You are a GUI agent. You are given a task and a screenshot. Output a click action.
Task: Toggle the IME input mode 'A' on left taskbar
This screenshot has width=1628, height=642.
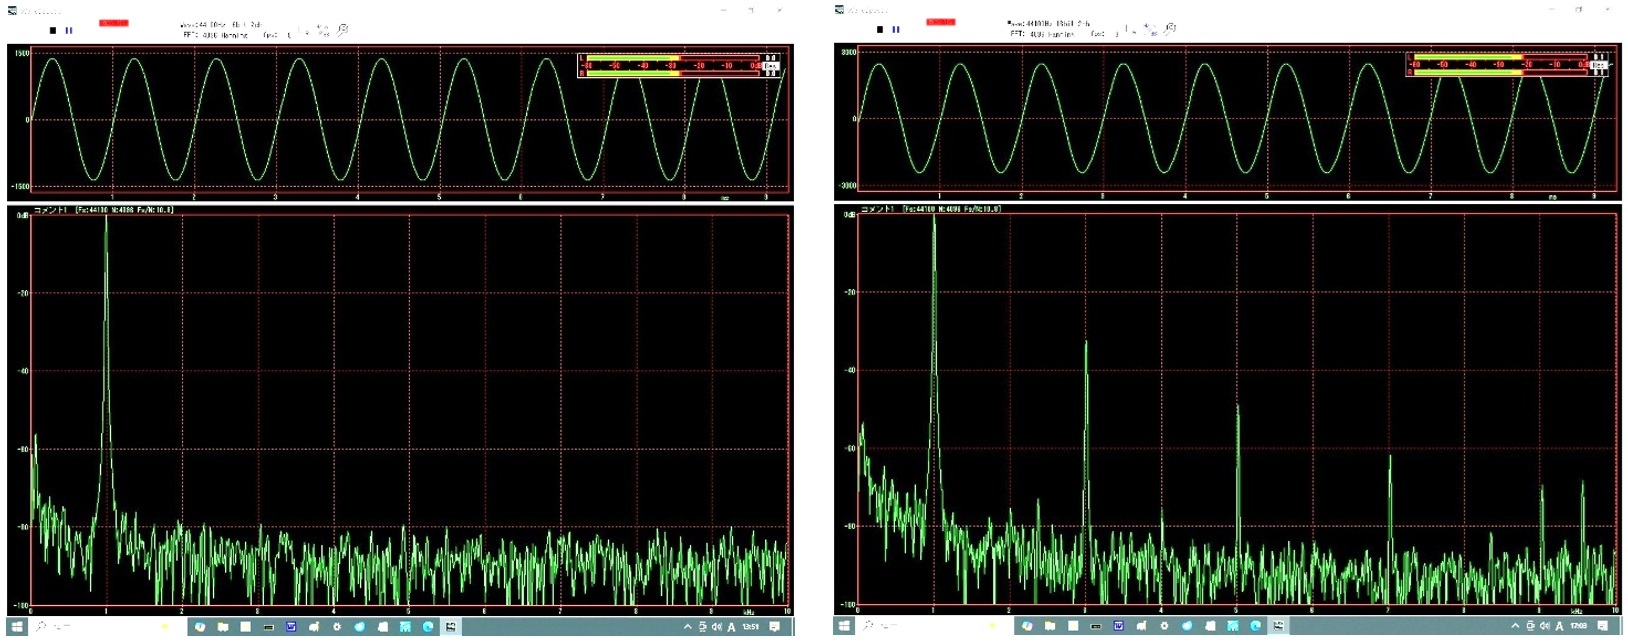(732, 627)
